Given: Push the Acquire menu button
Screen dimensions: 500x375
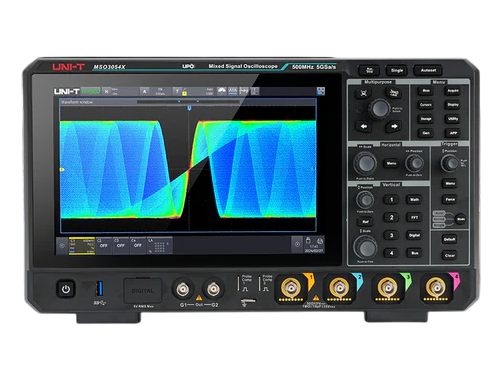Looking at the screenshot, I should (453, 90).
